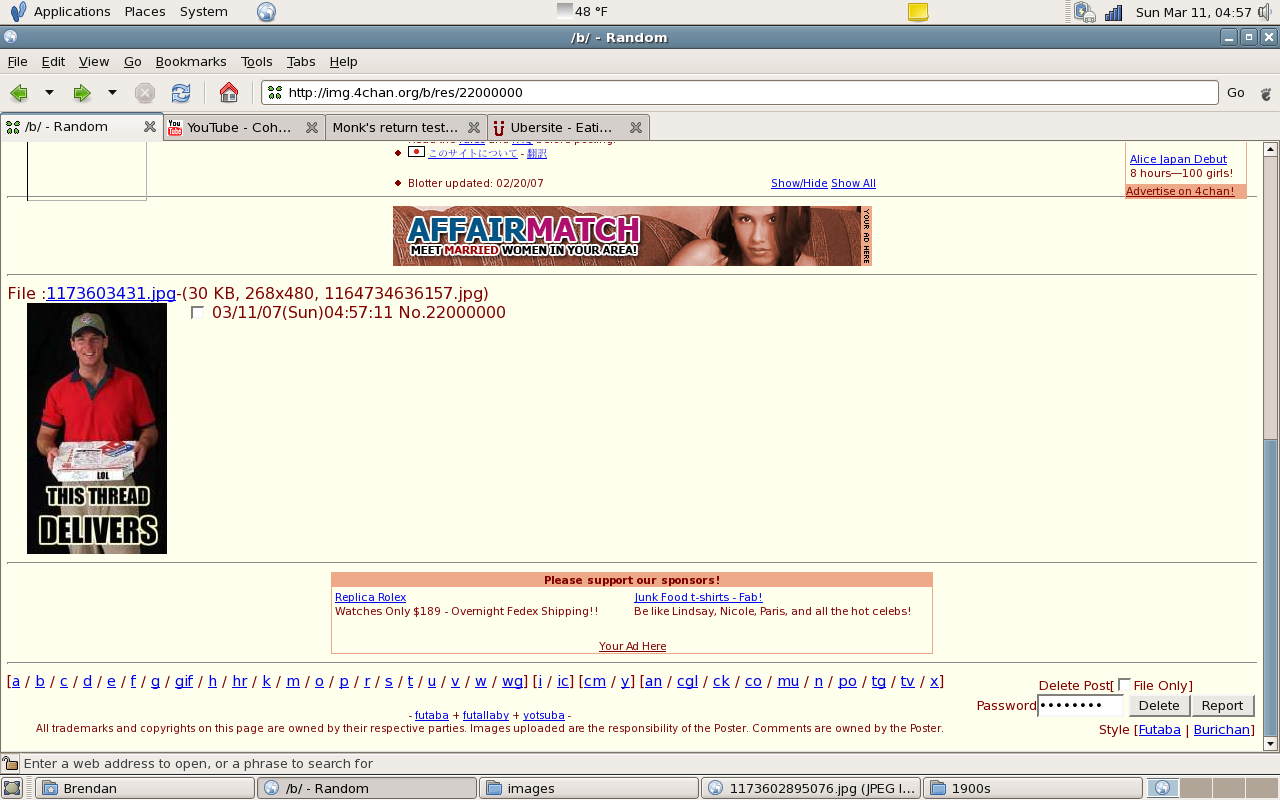1280x800 pixels.
Task: Click the Go button
Action: tap(1236, 93)
